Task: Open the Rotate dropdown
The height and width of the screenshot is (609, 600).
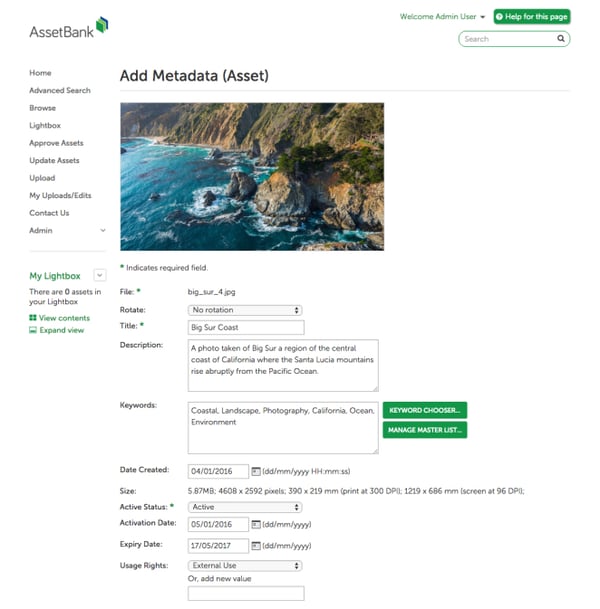Action: pos(245,310)
